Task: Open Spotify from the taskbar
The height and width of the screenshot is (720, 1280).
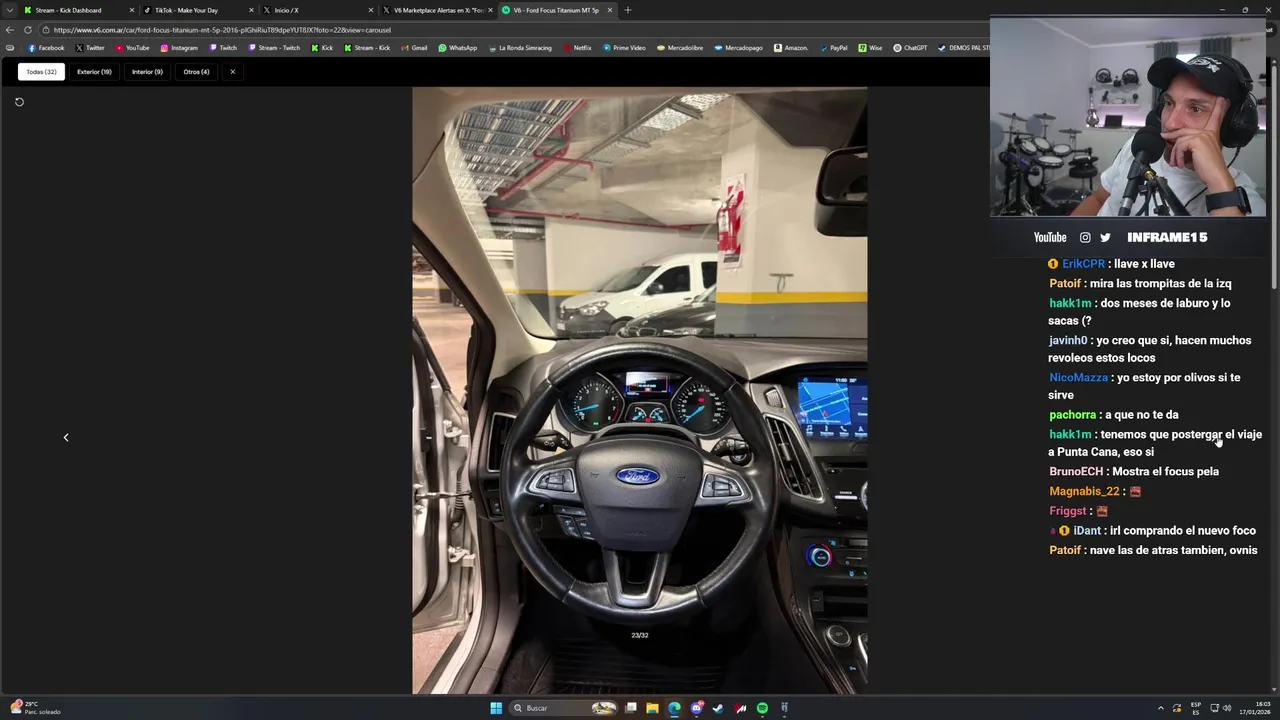Action: click(762, 708)
